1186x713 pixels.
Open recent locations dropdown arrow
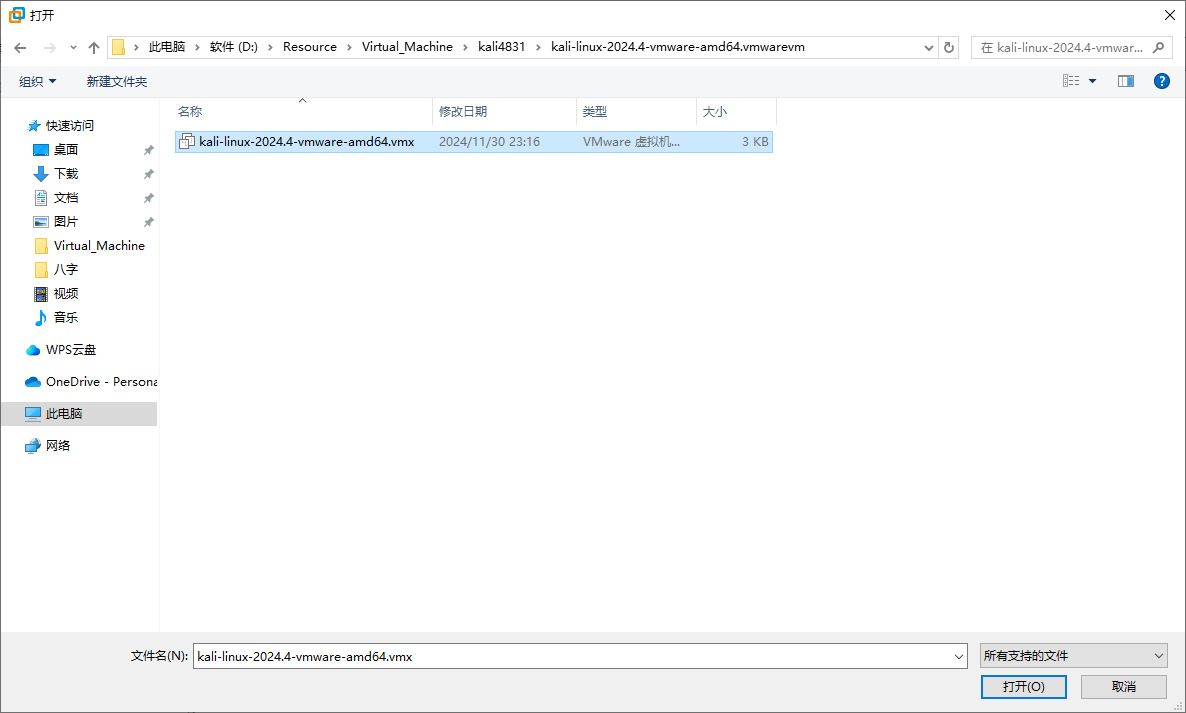(x=73, y=48)
